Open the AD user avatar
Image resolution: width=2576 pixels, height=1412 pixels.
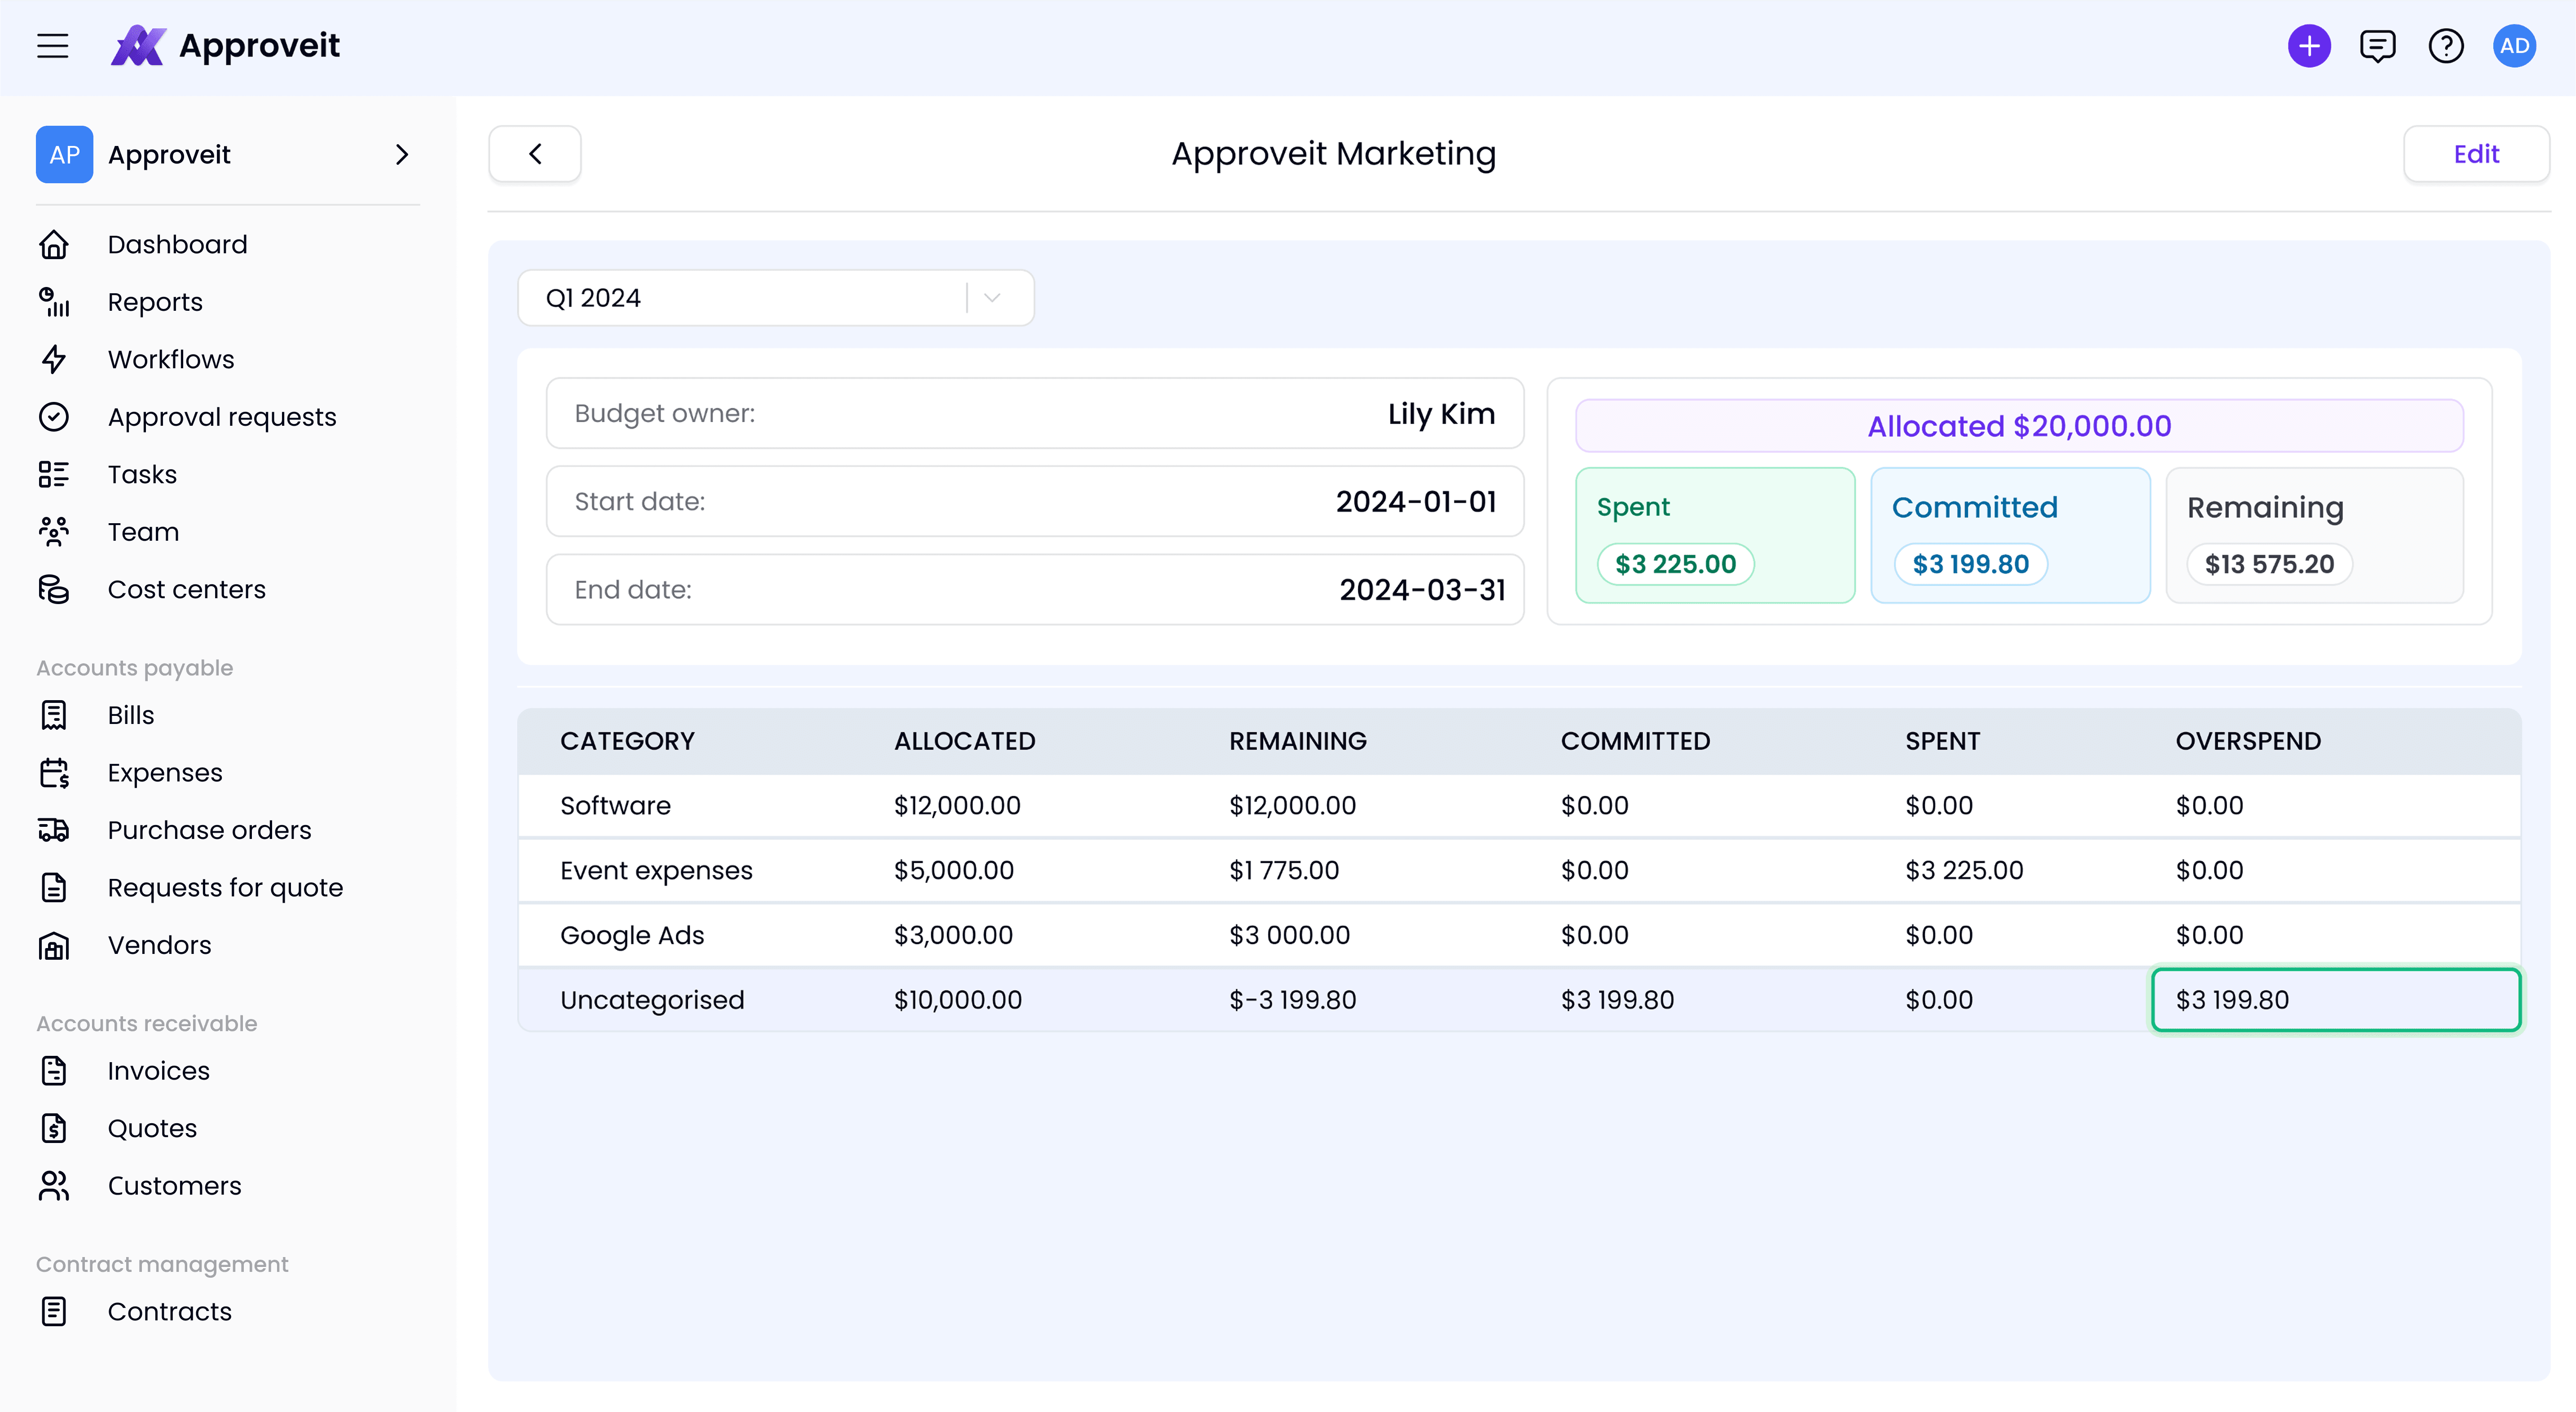pyautogui.click(x=2514, y=46)
